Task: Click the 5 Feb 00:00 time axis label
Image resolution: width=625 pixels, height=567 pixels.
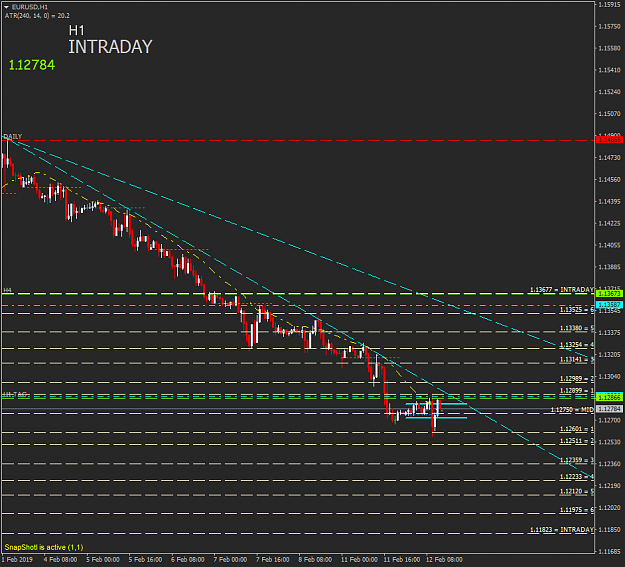Action: [103, 559]
